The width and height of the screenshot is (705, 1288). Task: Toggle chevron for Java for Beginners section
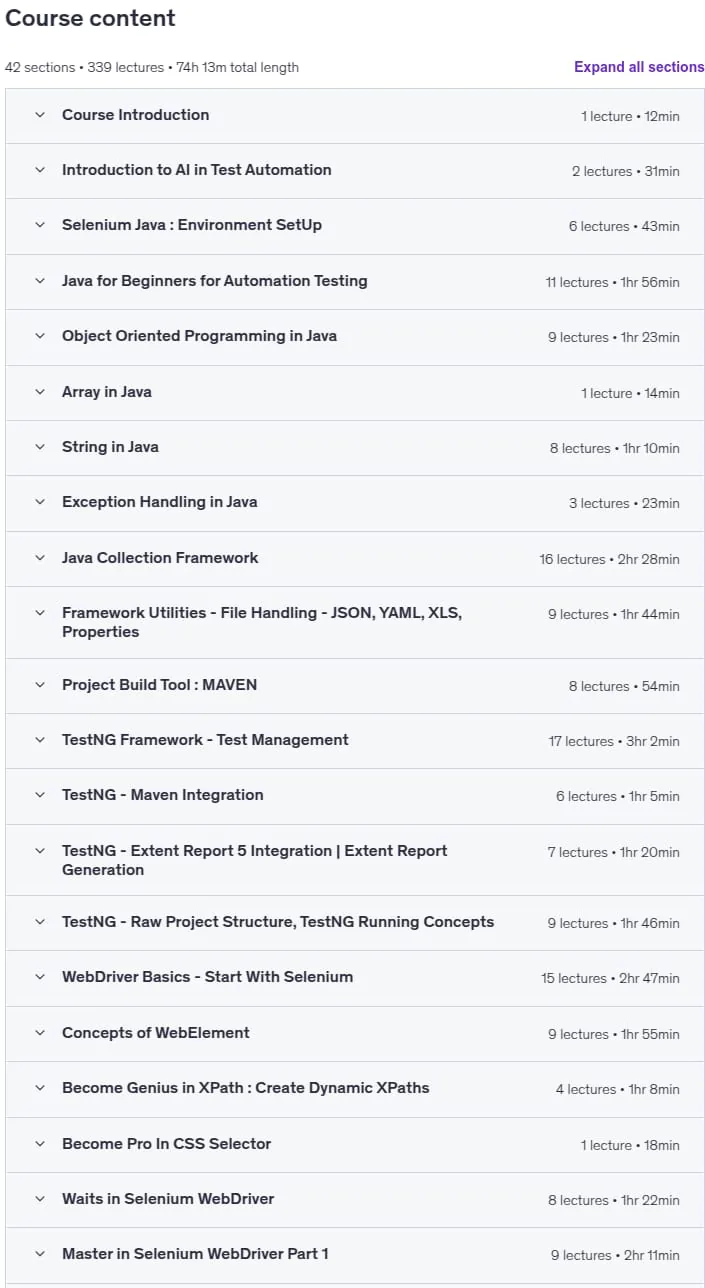(40, 281)
